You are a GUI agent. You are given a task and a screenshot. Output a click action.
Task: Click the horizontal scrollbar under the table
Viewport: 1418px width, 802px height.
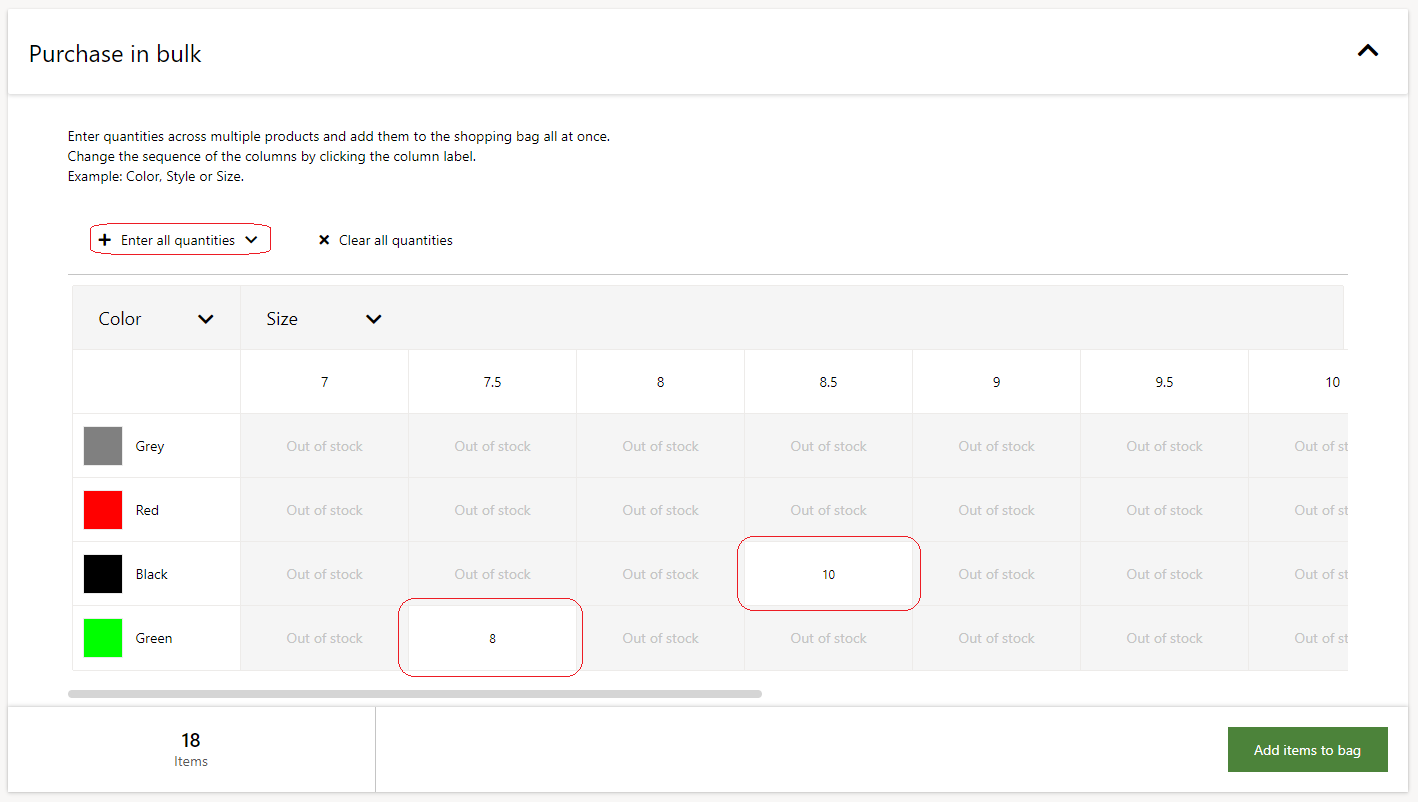click(x=414, y=693)
